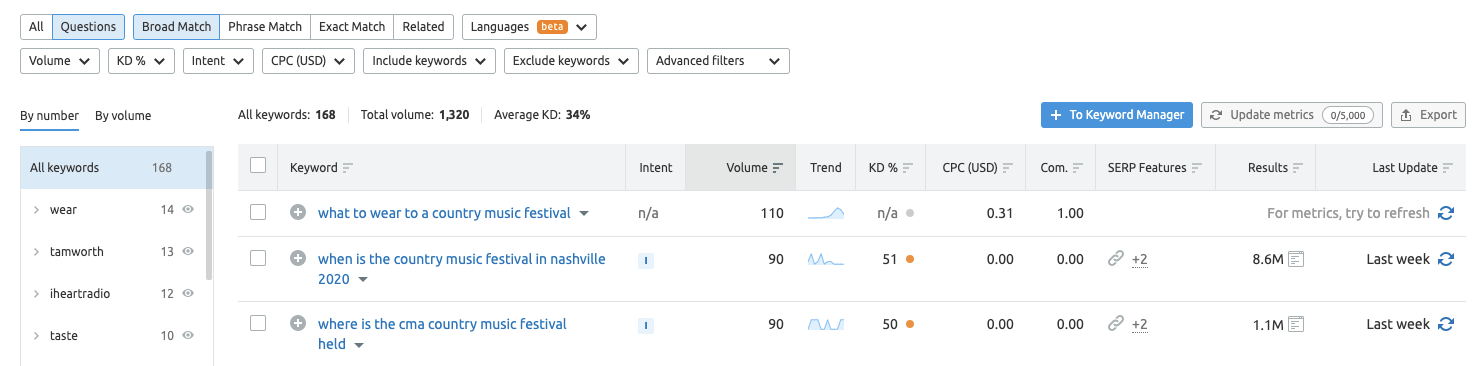This screenshot has height=366, width=1482.
Task: Sort by Volume column filter icon
Action: [x=777, y=168]
